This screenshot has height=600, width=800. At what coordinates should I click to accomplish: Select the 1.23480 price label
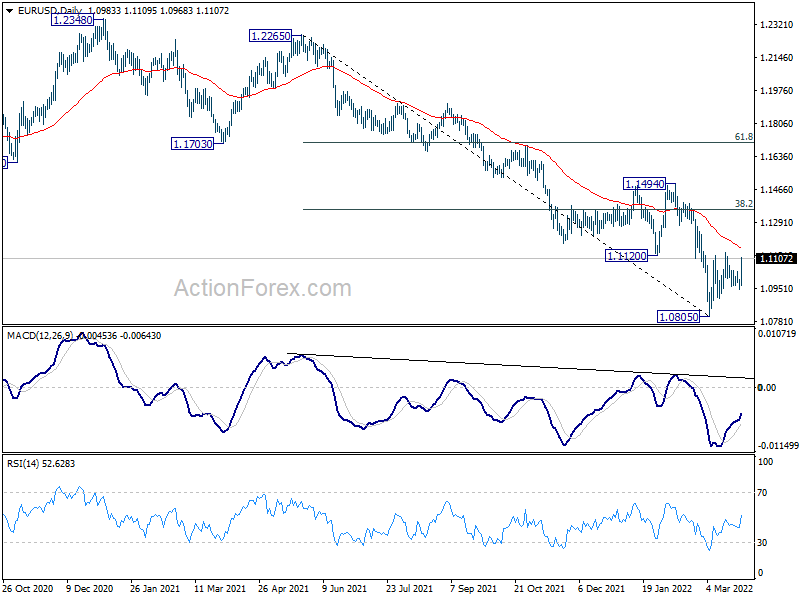[73, 20]
